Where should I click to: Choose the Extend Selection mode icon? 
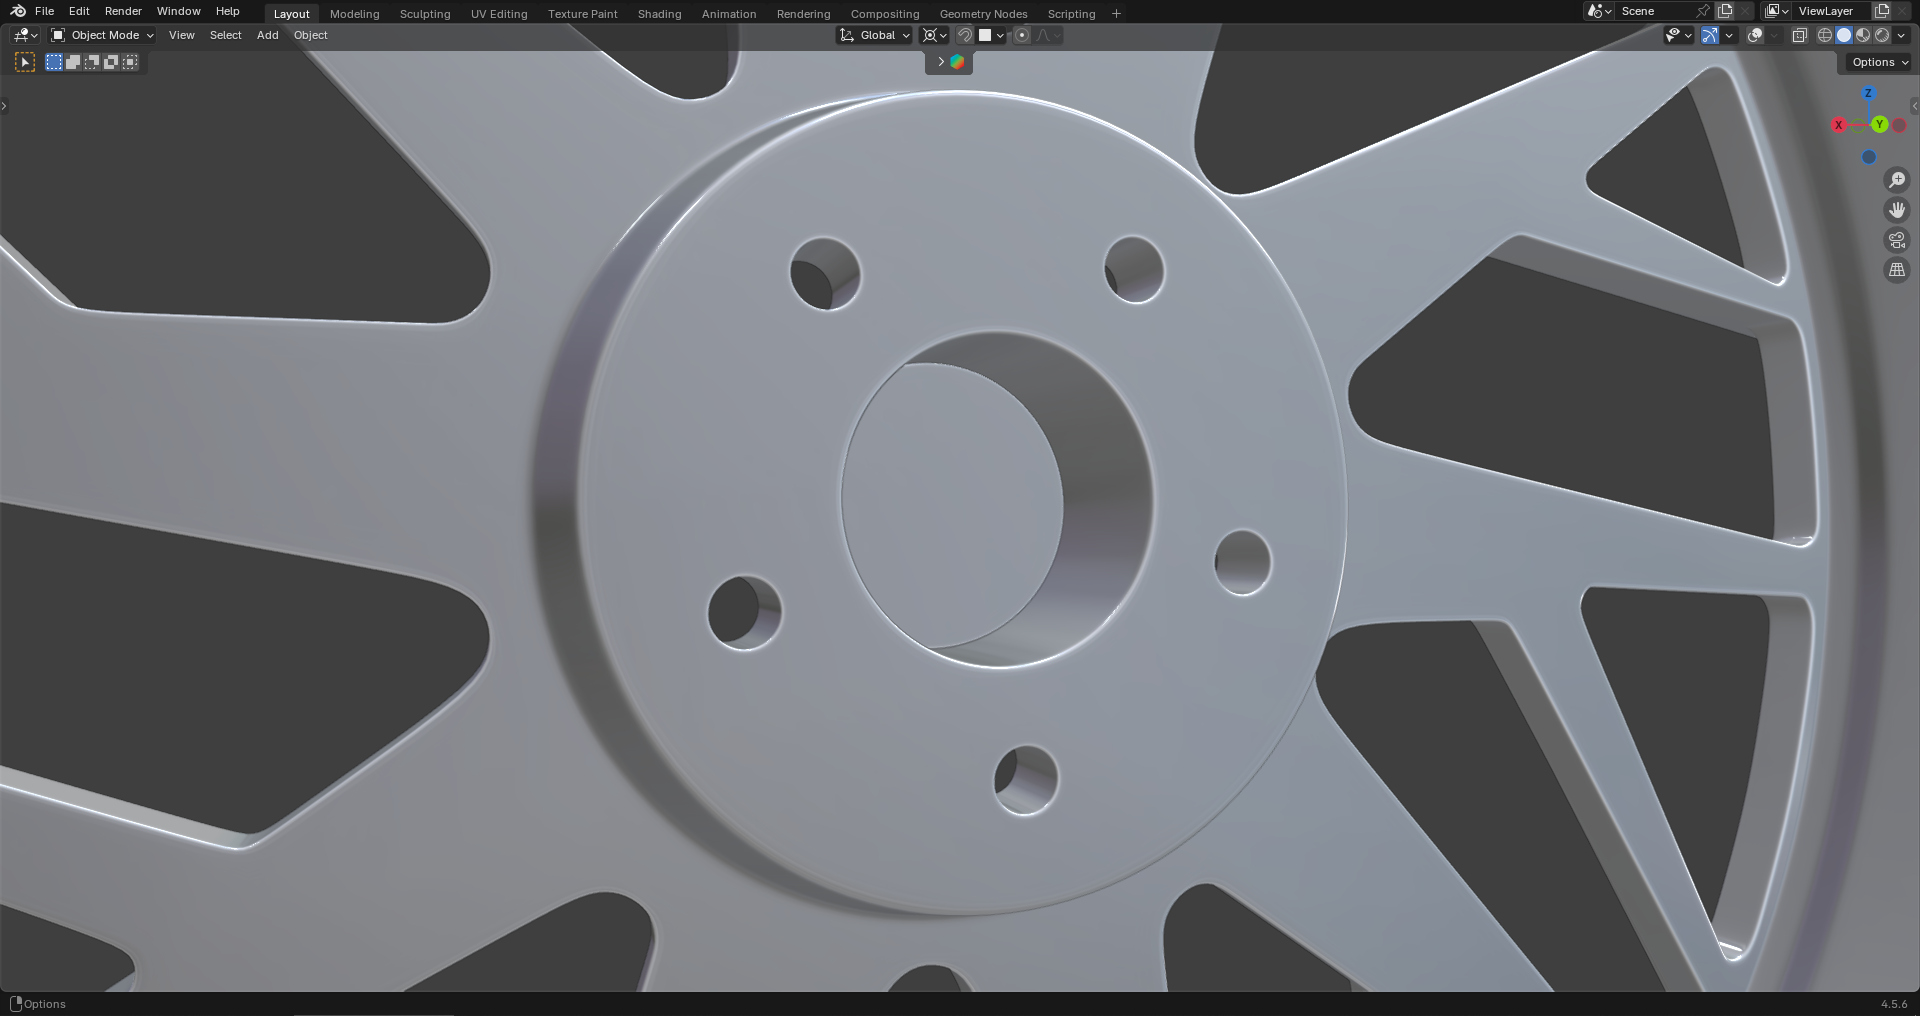(73, 62)
